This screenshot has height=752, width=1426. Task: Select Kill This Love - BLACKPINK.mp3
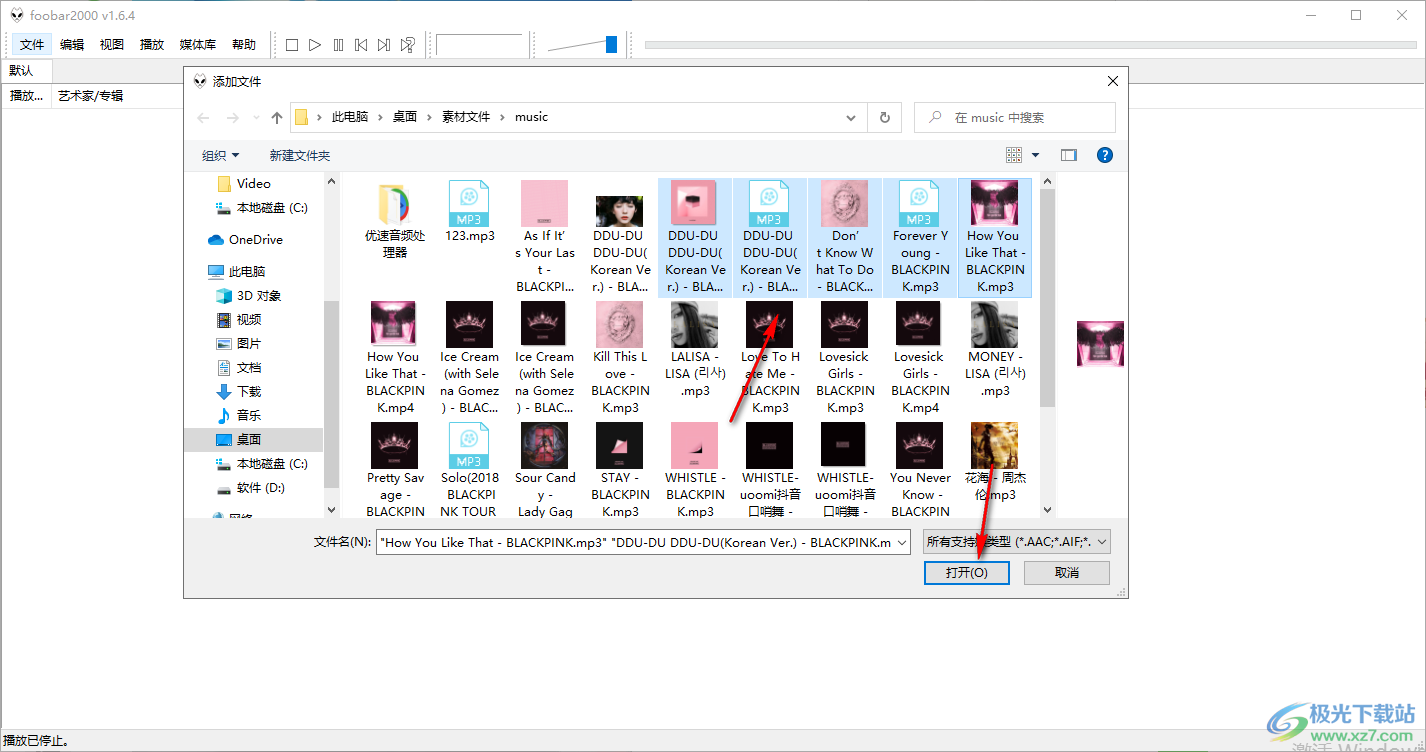620,358
